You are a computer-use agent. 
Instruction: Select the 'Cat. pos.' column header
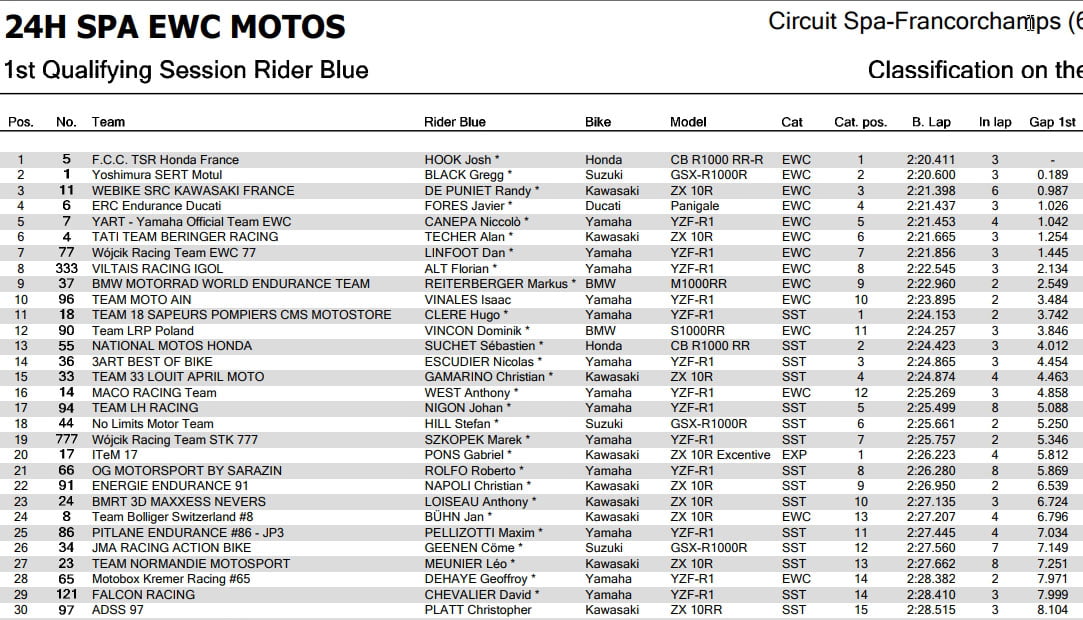point(860,122)
